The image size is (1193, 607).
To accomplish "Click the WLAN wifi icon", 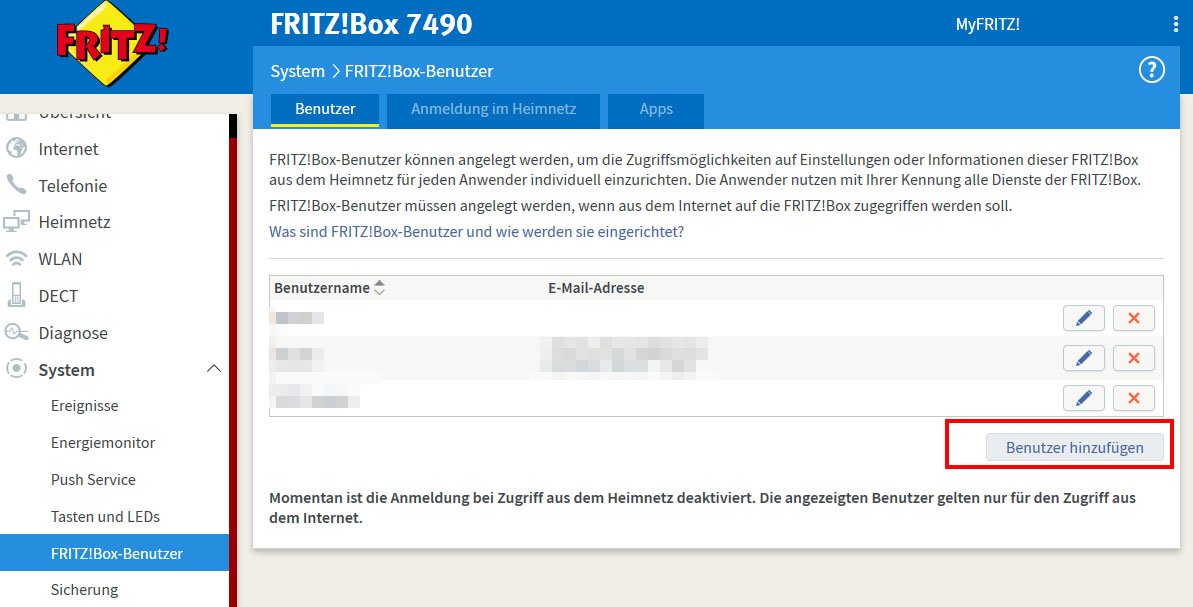I will pos(16,259).
